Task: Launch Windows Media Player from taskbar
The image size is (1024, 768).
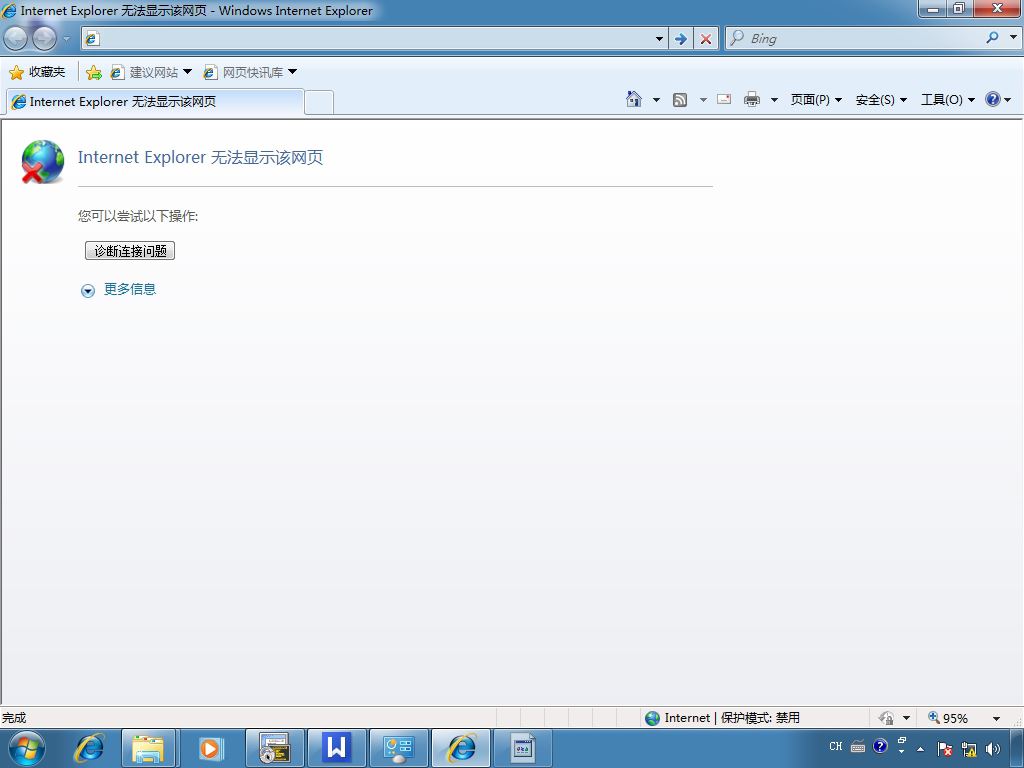Action: [210, 748]
